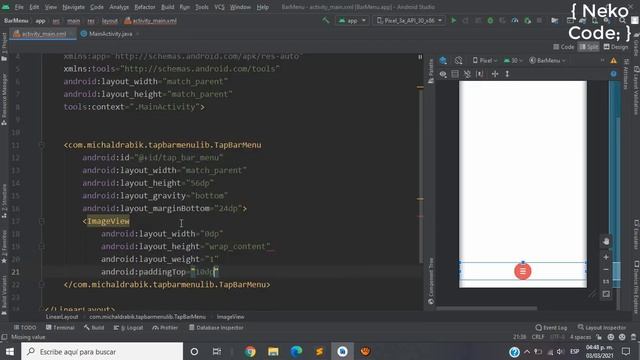Toggle View Options eye icon in designer
The width and height of the screenshot is (640, 360).
[x=443, y=74]
